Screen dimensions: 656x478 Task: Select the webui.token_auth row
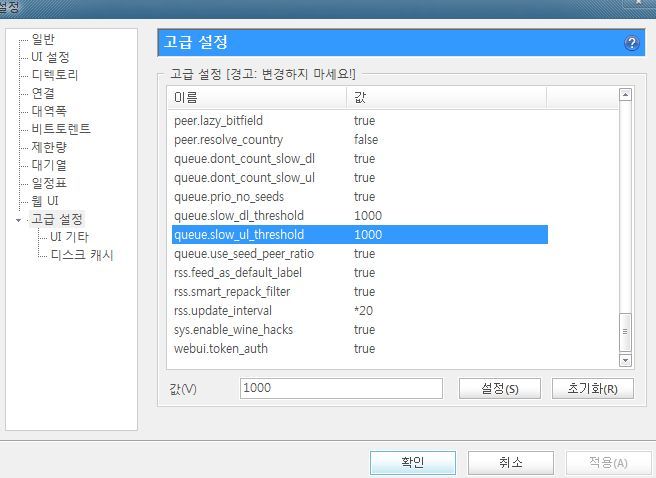pyautogui.click(x=360, y=349)
